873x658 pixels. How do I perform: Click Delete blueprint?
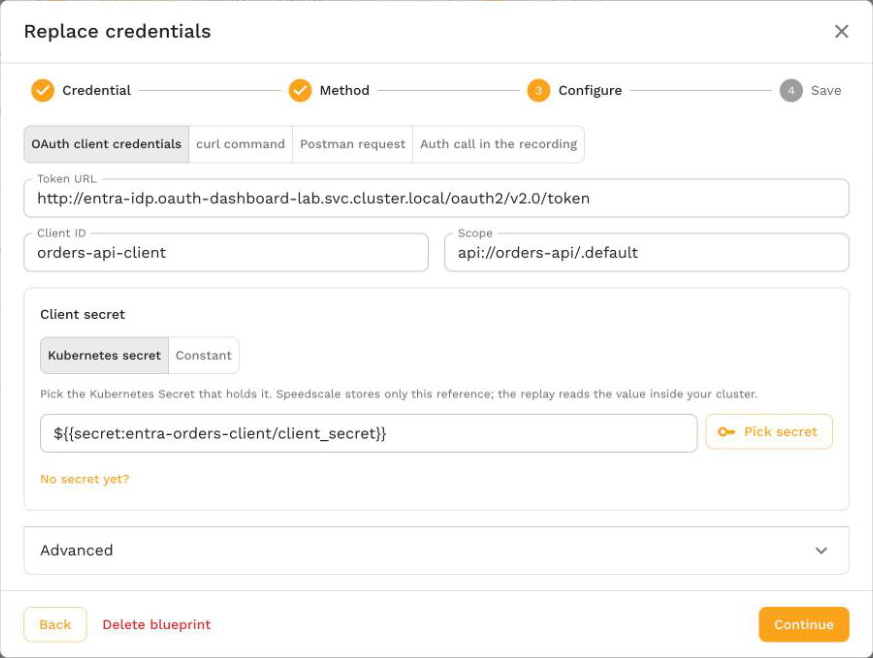point(156,625)
